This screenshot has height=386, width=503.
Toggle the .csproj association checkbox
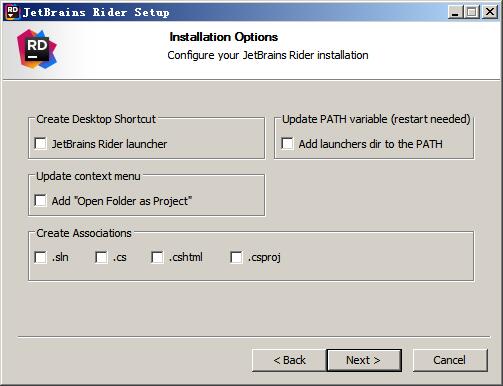pos(236,257)
